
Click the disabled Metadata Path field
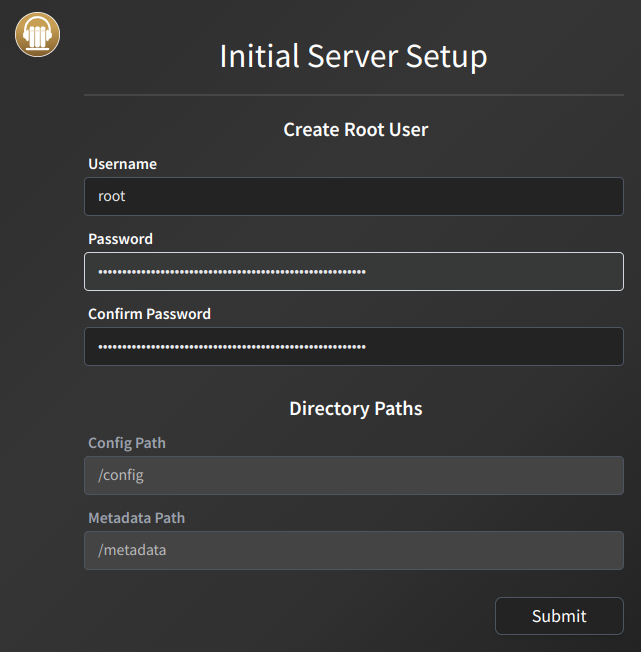click(353, 550)
